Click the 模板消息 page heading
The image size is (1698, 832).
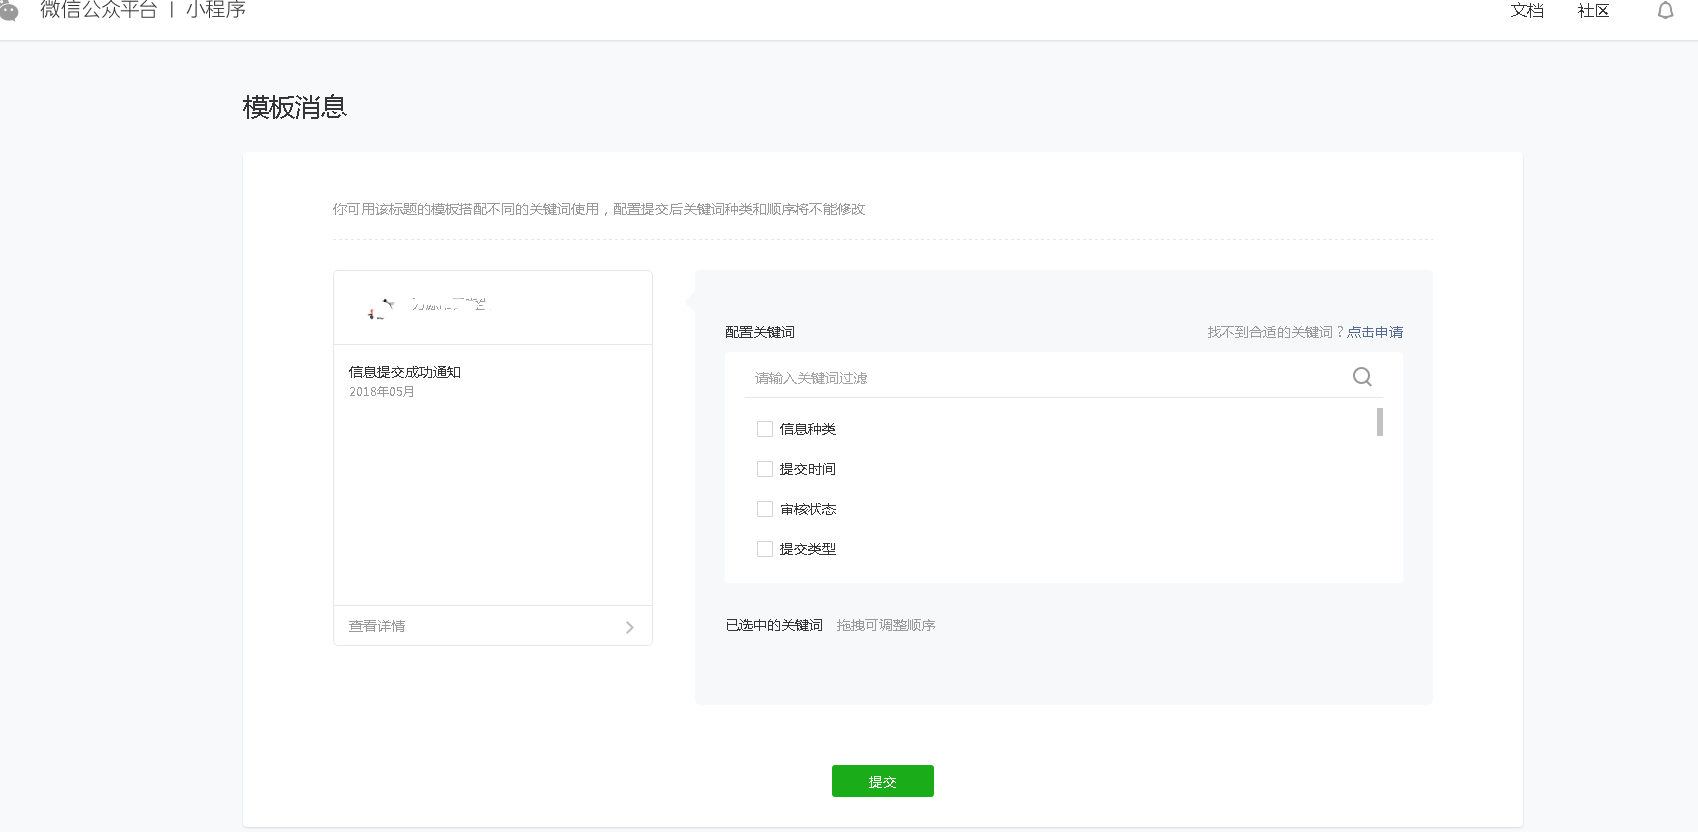coord(294,107)
